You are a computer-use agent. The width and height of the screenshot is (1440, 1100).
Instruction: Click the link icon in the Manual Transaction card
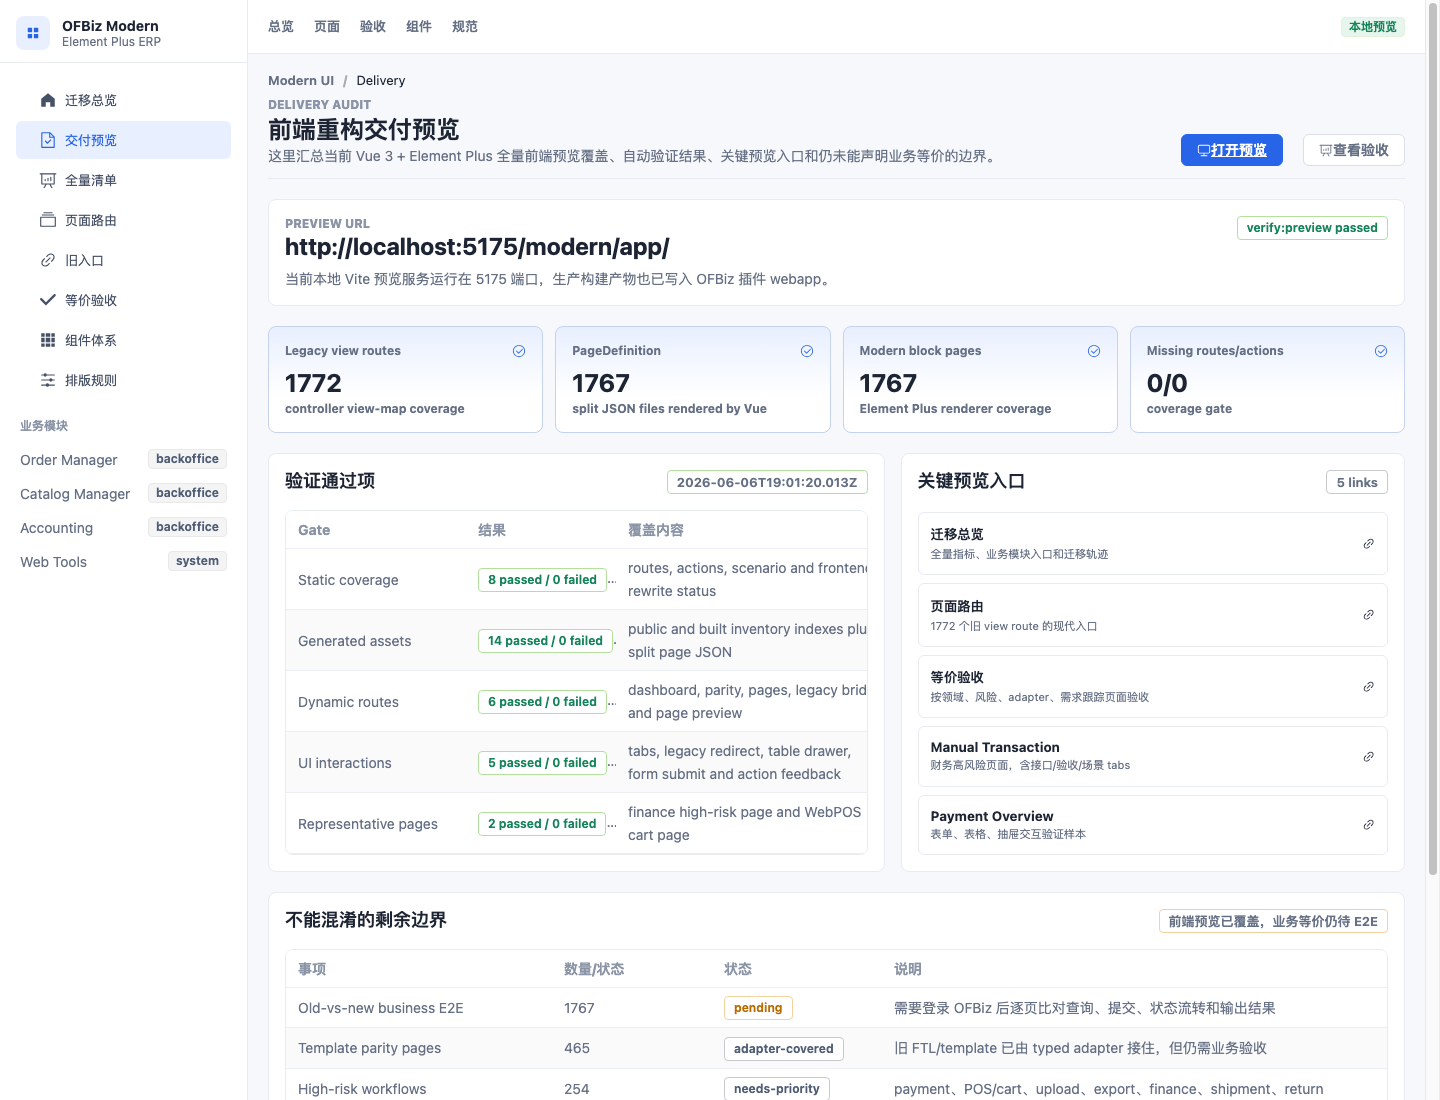(x=1369, y=757)
